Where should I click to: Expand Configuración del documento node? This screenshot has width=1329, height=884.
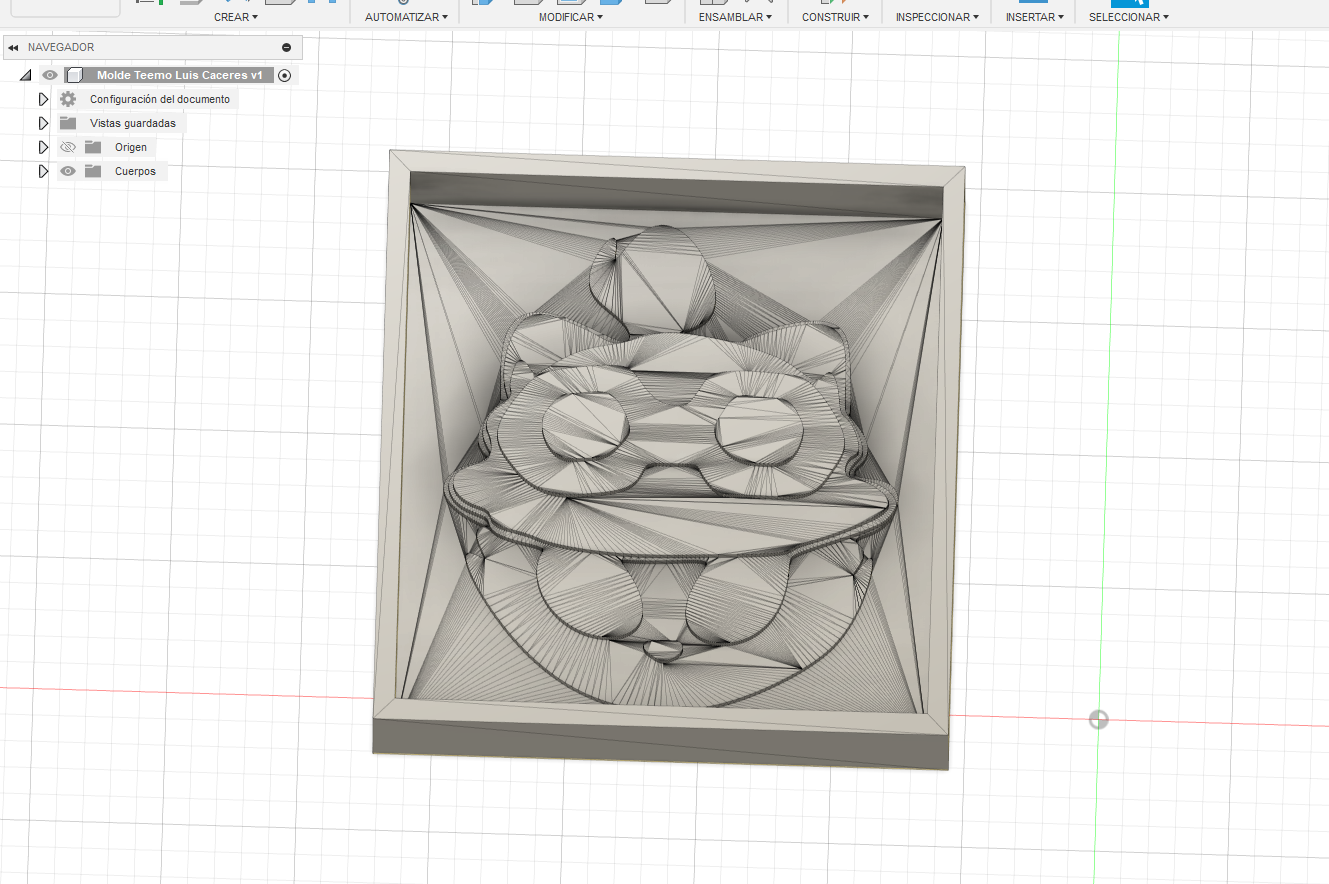pos(43,99)
